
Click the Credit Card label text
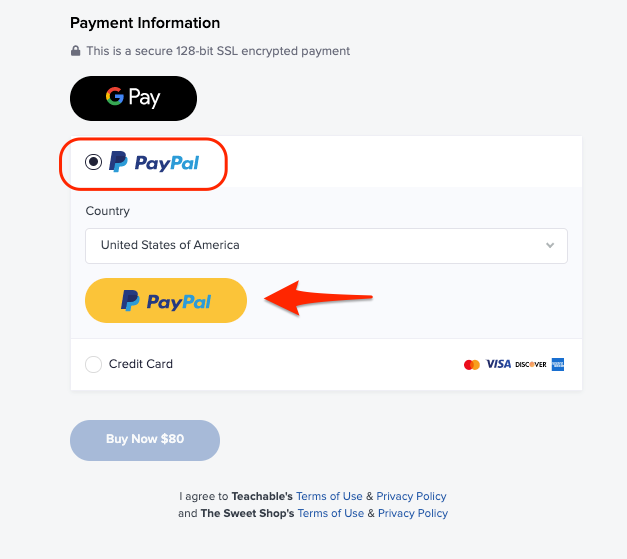tap(141, 364)
